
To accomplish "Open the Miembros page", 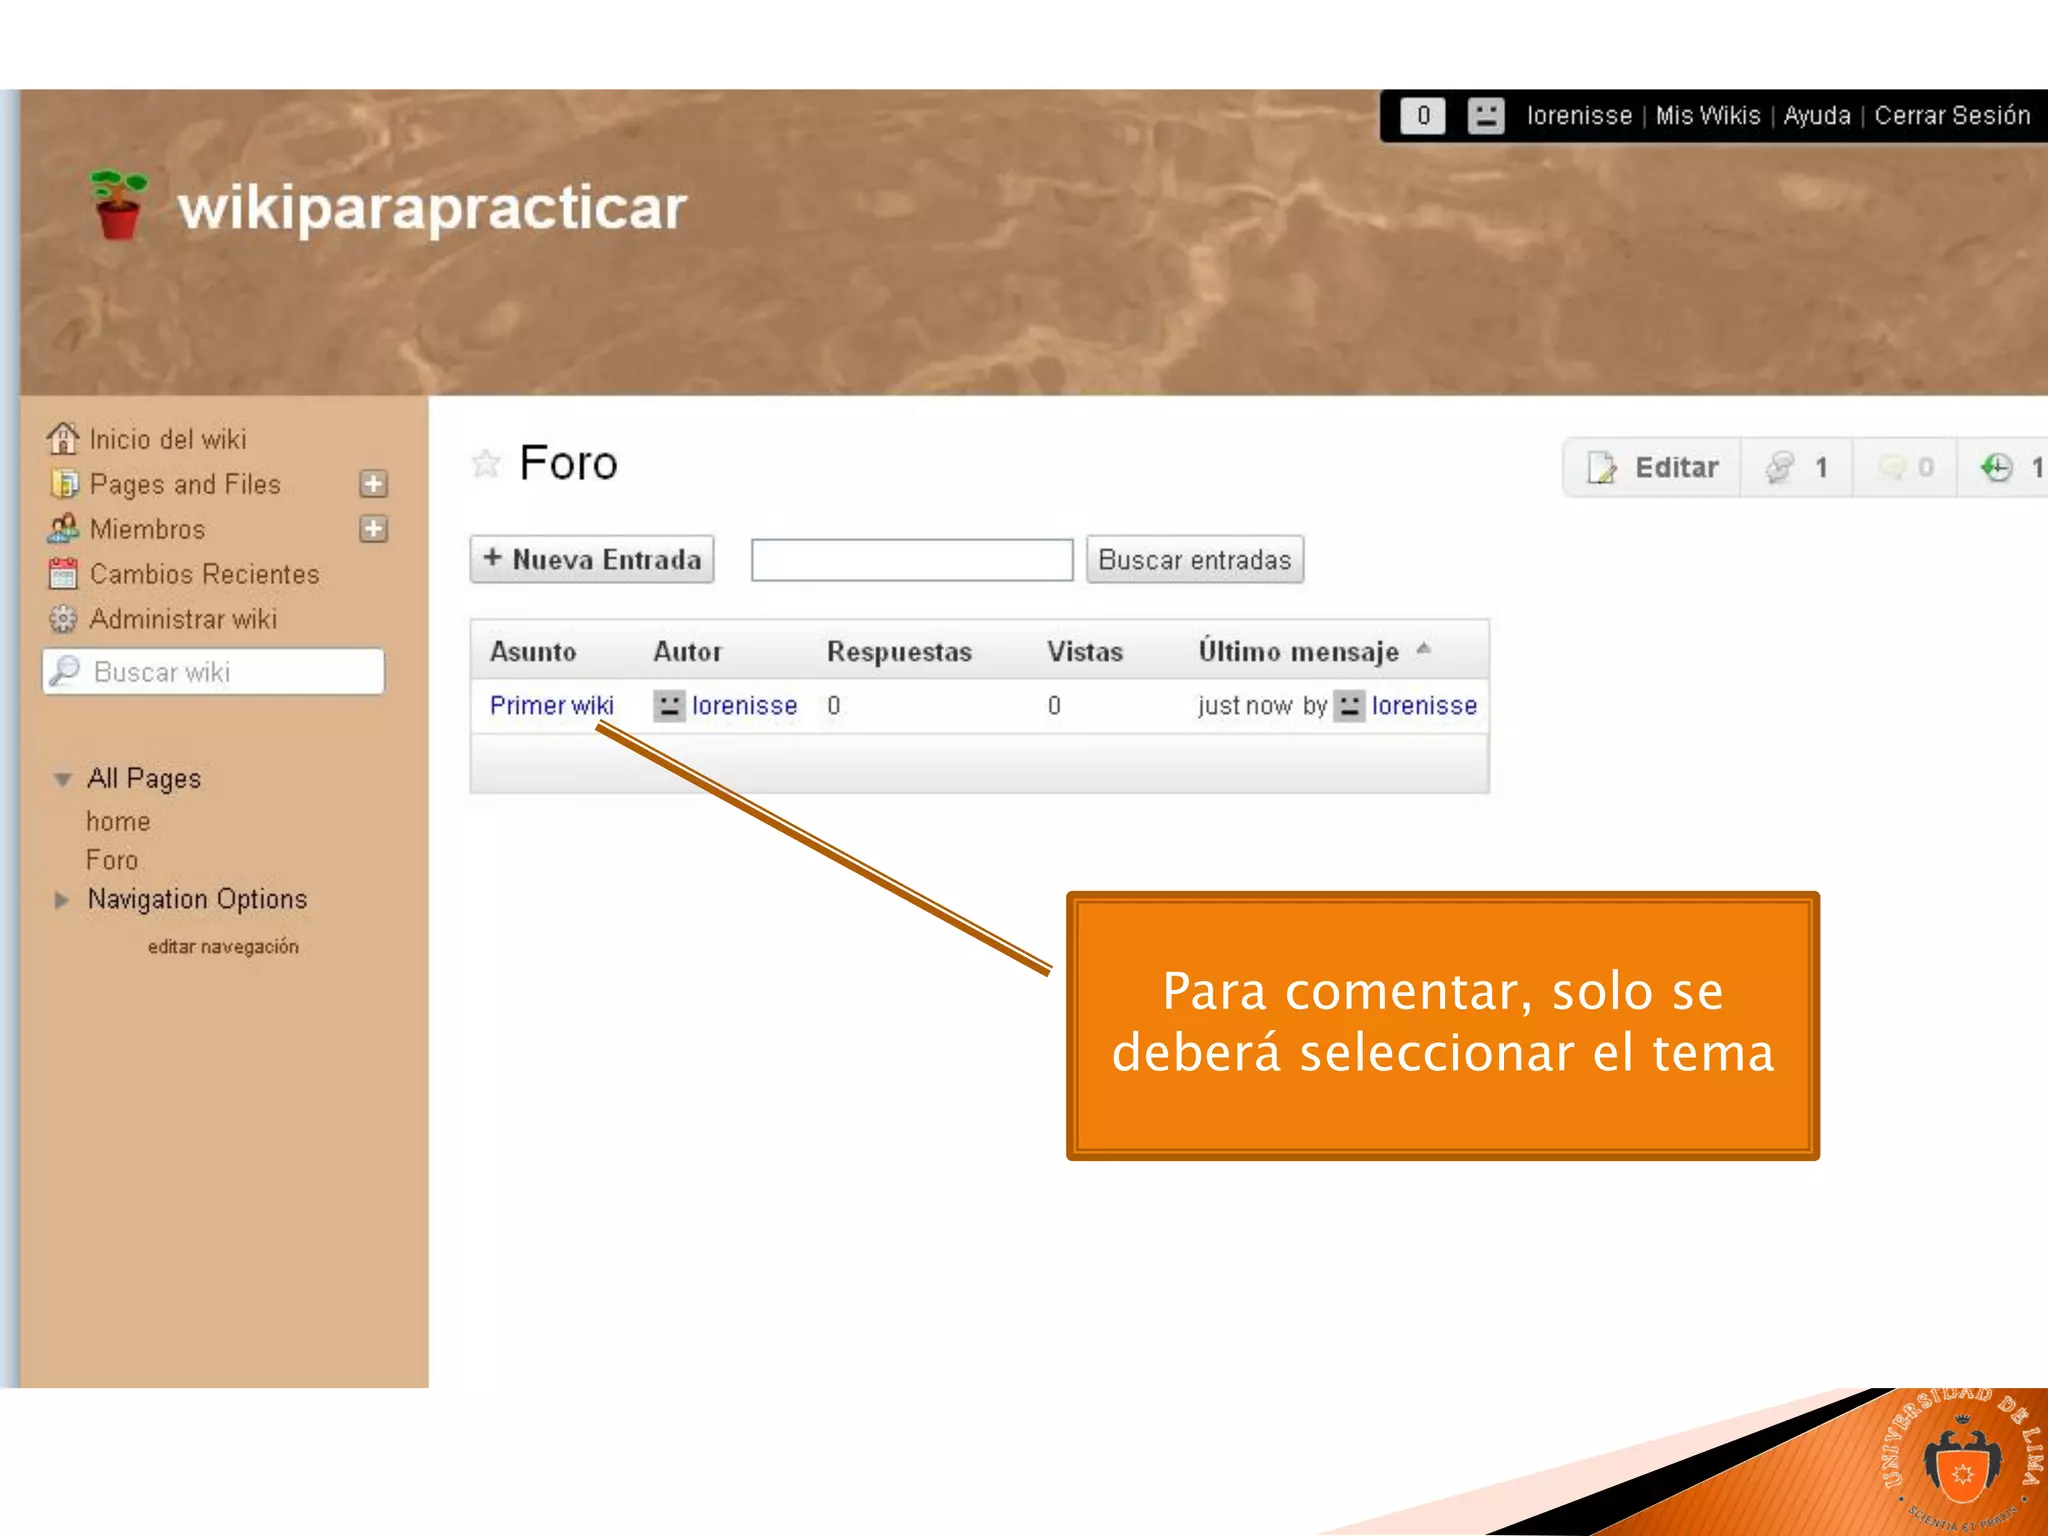I will 147,529.
